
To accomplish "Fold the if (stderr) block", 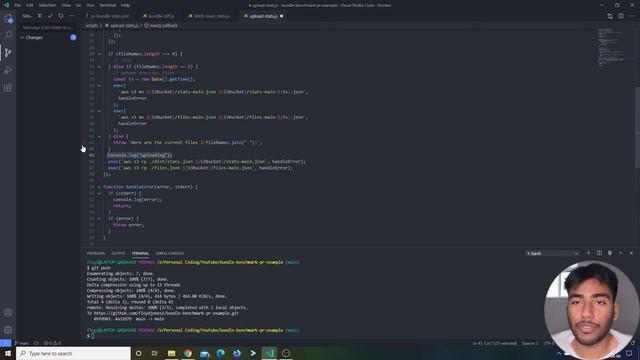I will (99, 193).
